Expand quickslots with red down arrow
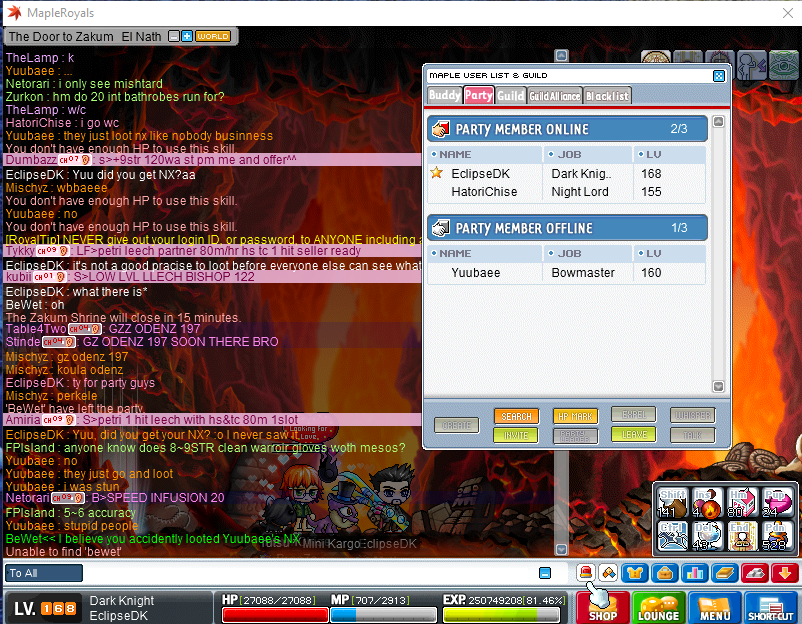This screenshot has width=802, height=624. (784, 573)
